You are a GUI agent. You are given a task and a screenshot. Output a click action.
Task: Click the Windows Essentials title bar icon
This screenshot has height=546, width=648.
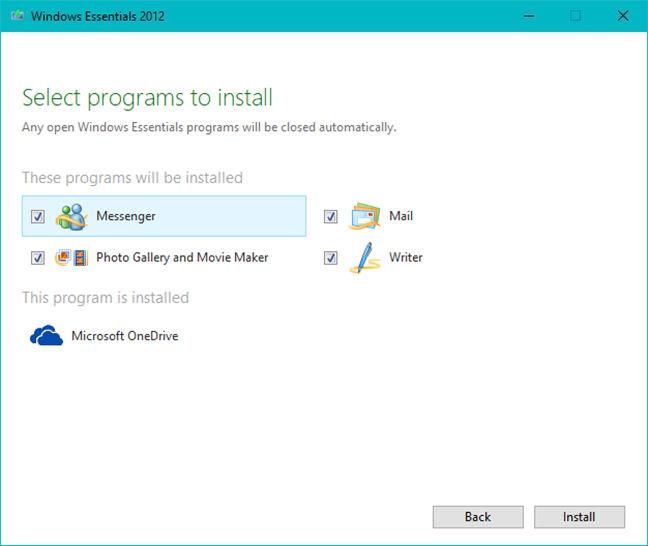(17, 16)
